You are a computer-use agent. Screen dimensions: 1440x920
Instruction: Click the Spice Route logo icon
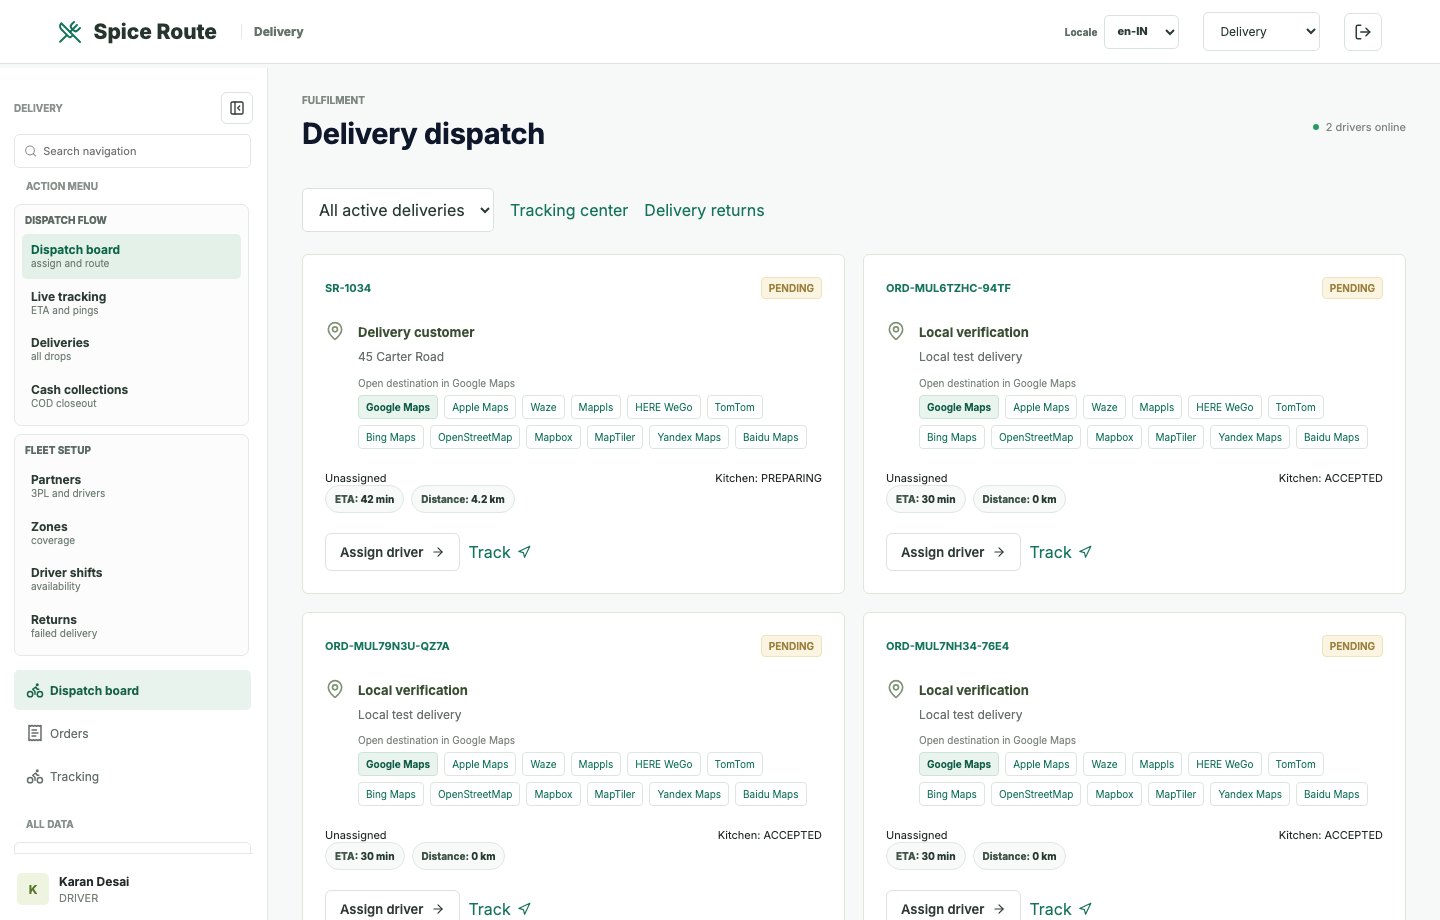click(70, 32)
